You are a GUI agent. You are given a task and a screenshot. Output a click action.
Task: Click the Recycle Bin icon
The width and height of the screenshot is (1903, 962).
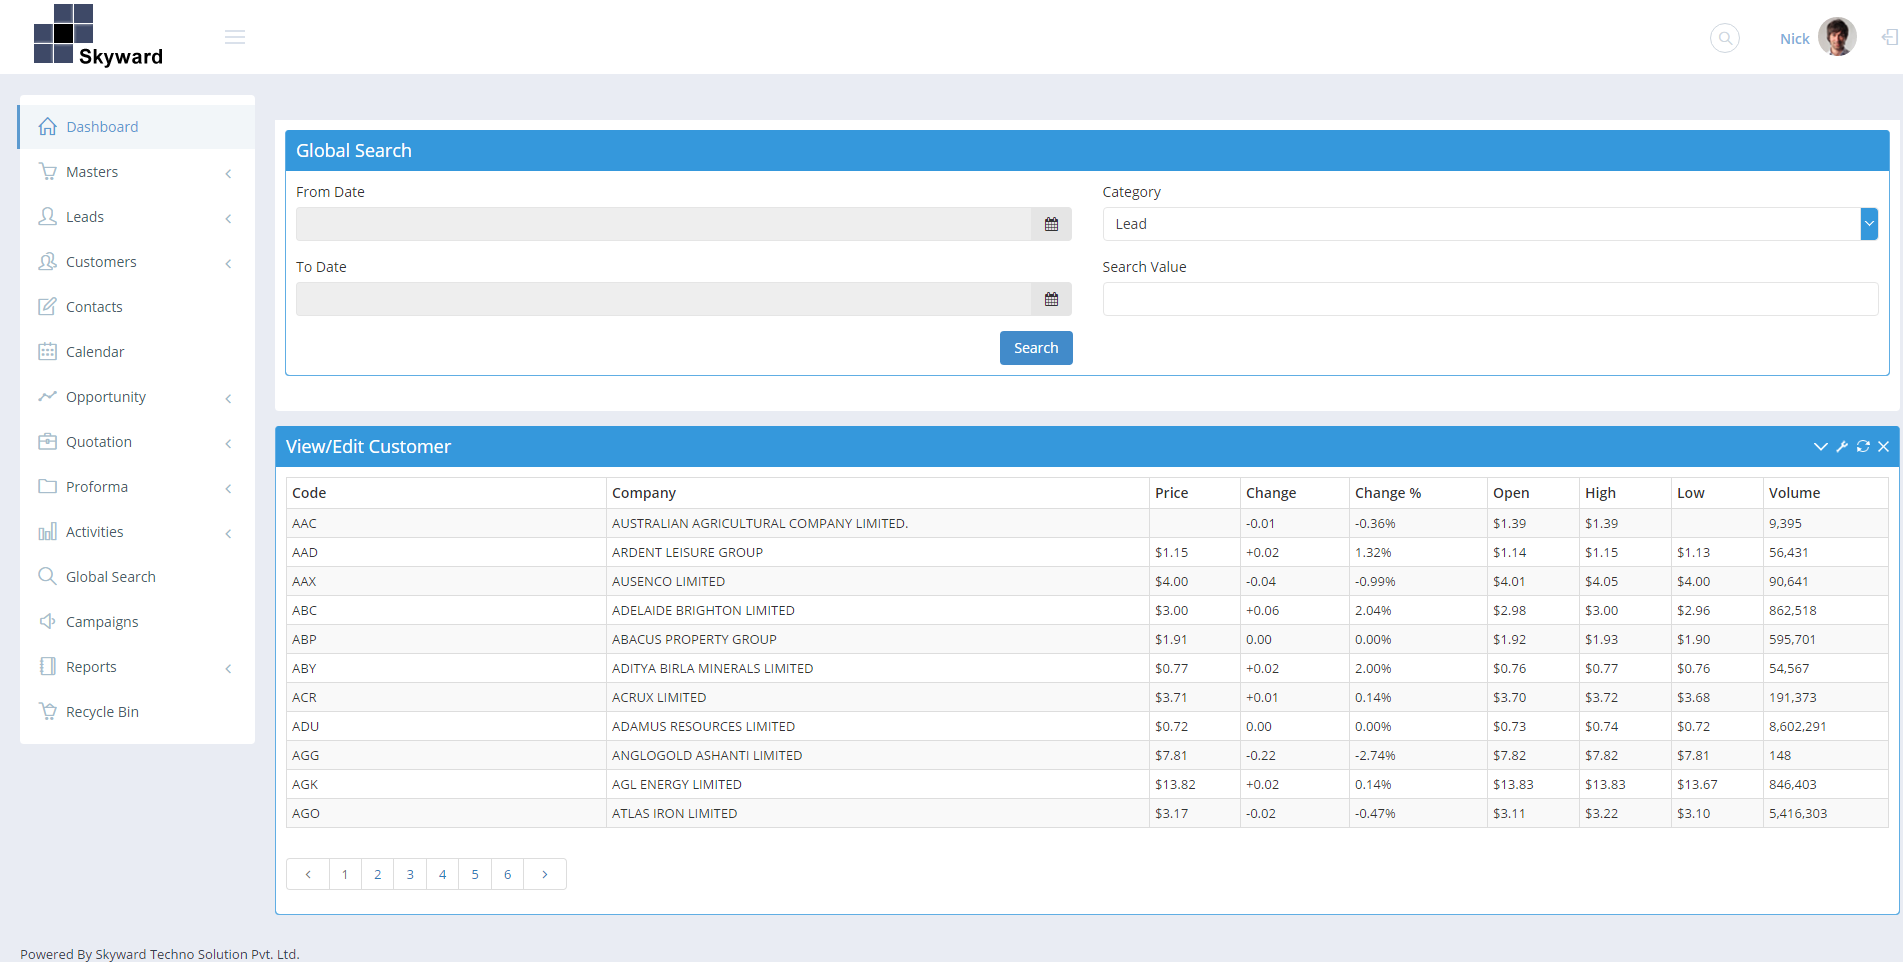pyautogui.click(x=48, y=711)
